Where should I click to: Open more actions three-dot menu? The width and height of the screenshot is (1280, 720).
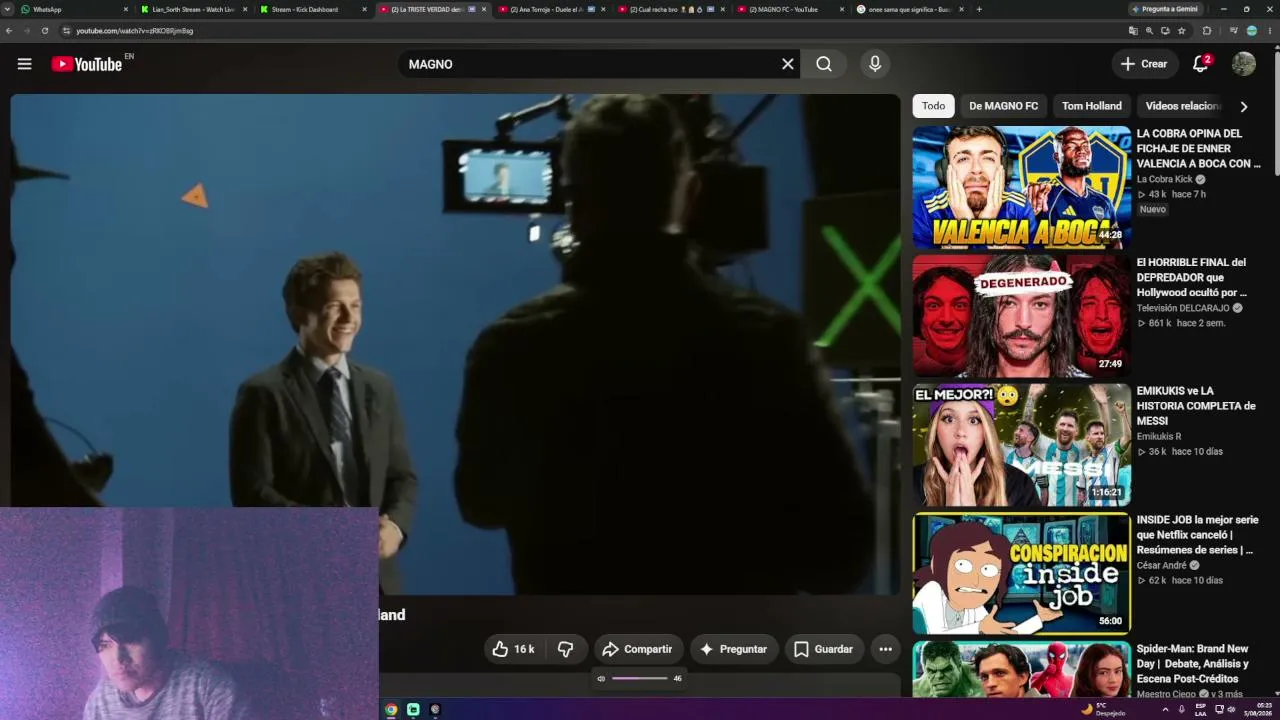click(885, 649)
